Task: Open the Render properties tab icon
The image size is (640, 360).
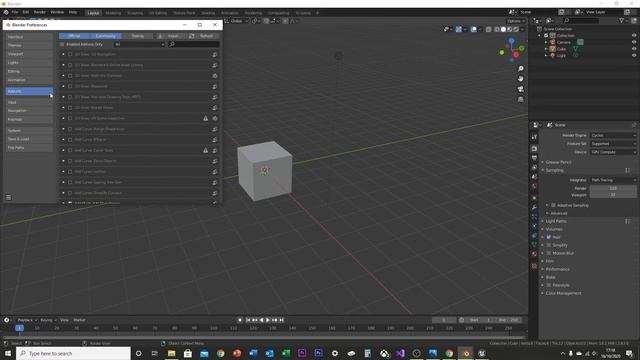Action: pos(534,149)
